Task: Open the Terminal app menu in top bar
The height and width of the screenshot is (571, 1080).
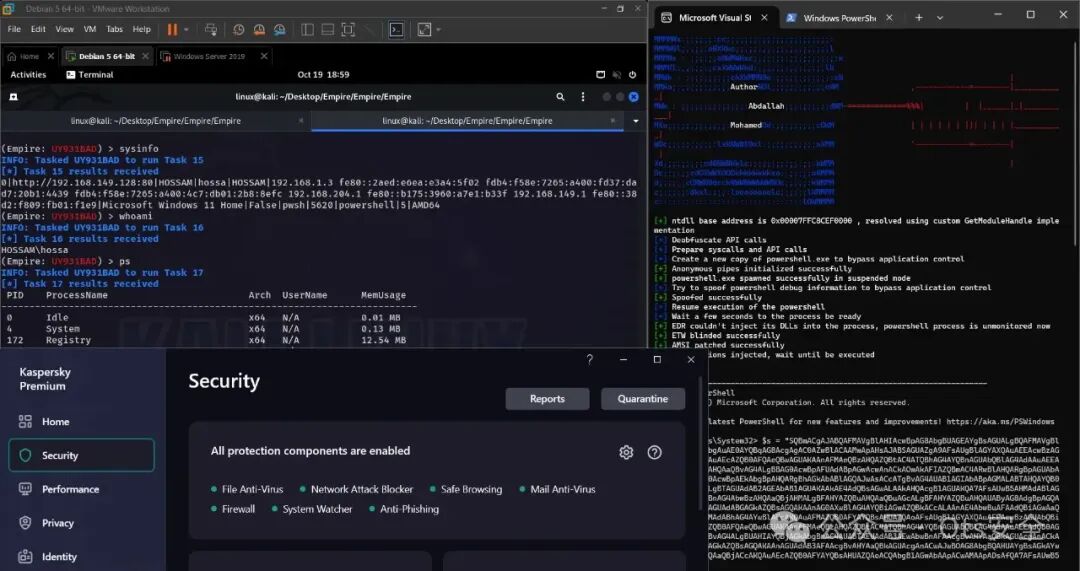Action: point(90,74)
